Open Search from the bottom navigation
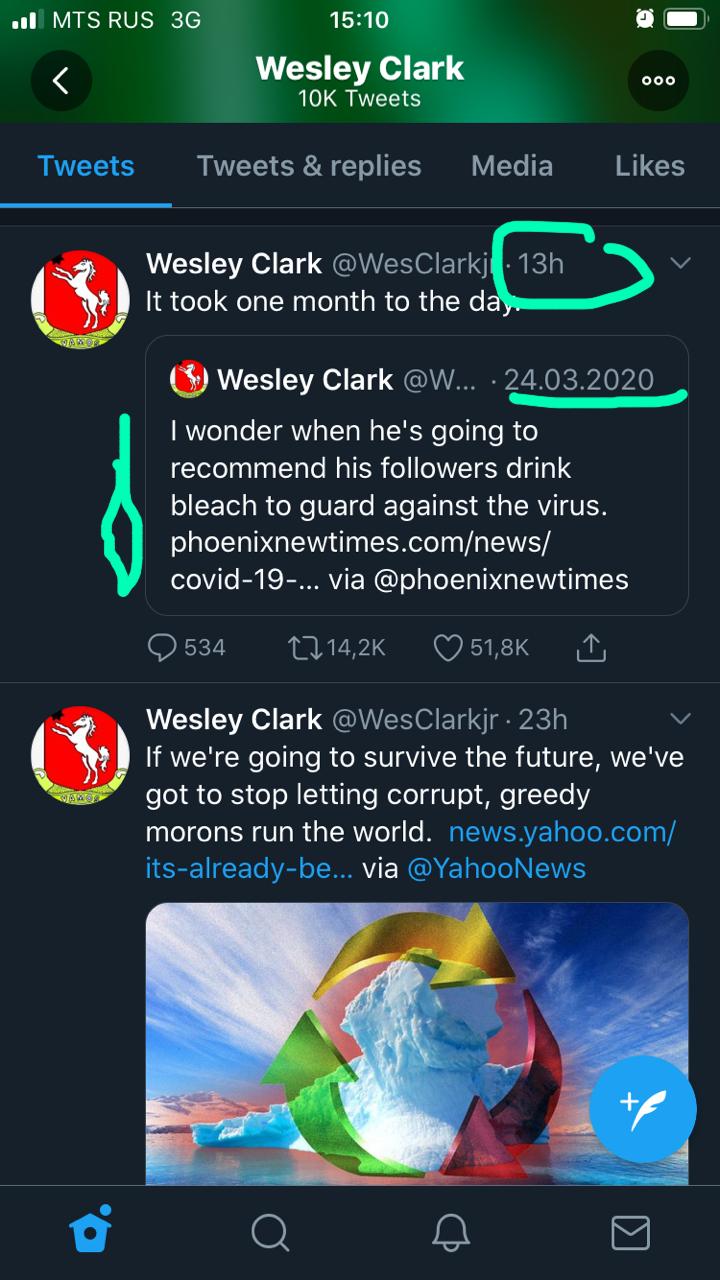The width and height of the screenshot is (720, 1280). pyautogui.click(x=270, y=1232)
